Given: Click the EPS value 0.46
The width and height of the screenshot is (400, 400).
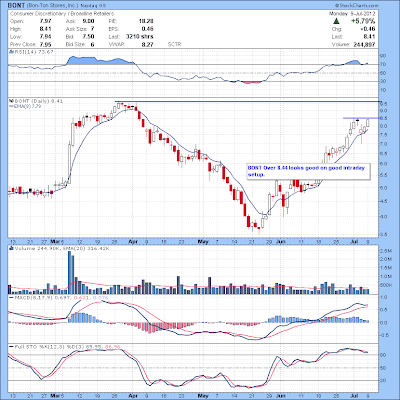Looking at the screenshot, I should coord(147,29).
